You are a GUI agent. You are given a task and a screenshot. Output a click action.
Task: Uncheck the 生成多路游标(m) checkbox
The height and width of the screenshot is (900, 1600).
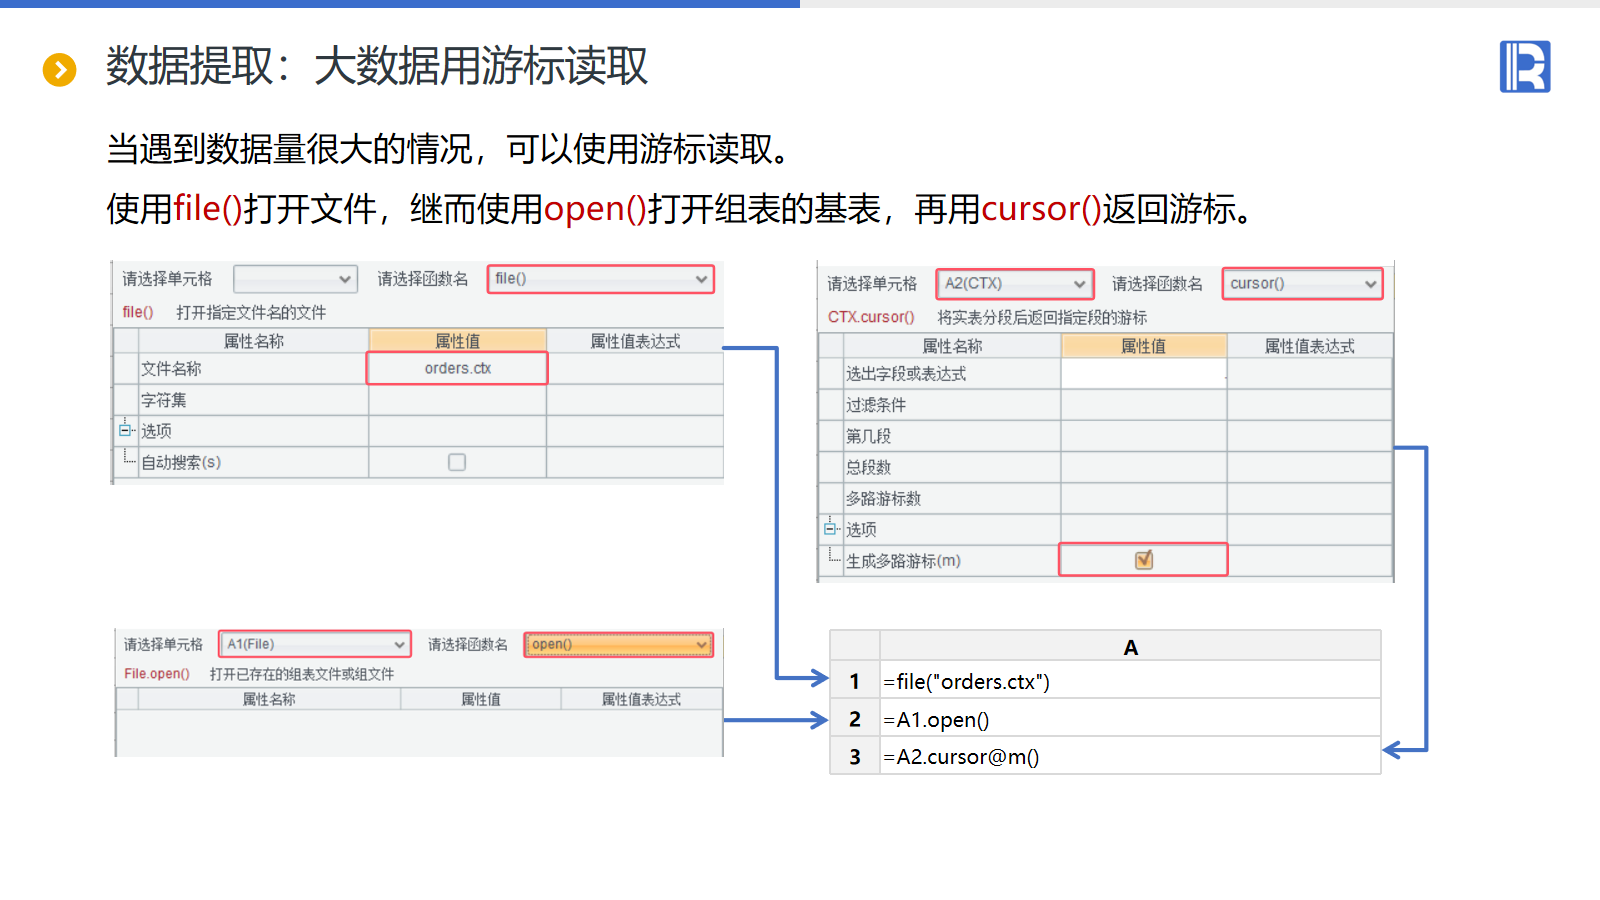pos(1144,560)
